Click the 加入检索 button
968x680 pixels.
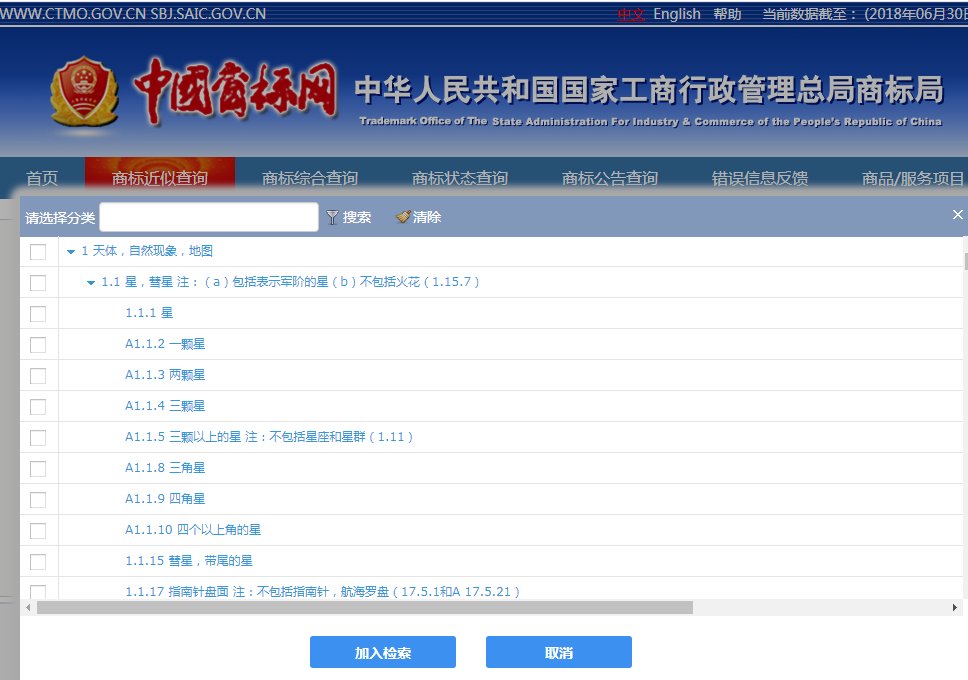[382, 651]
